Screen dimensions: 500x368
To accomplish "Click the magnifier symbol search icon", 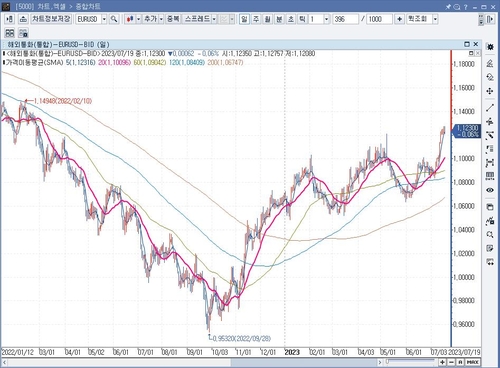I will [x=114, y=19].
